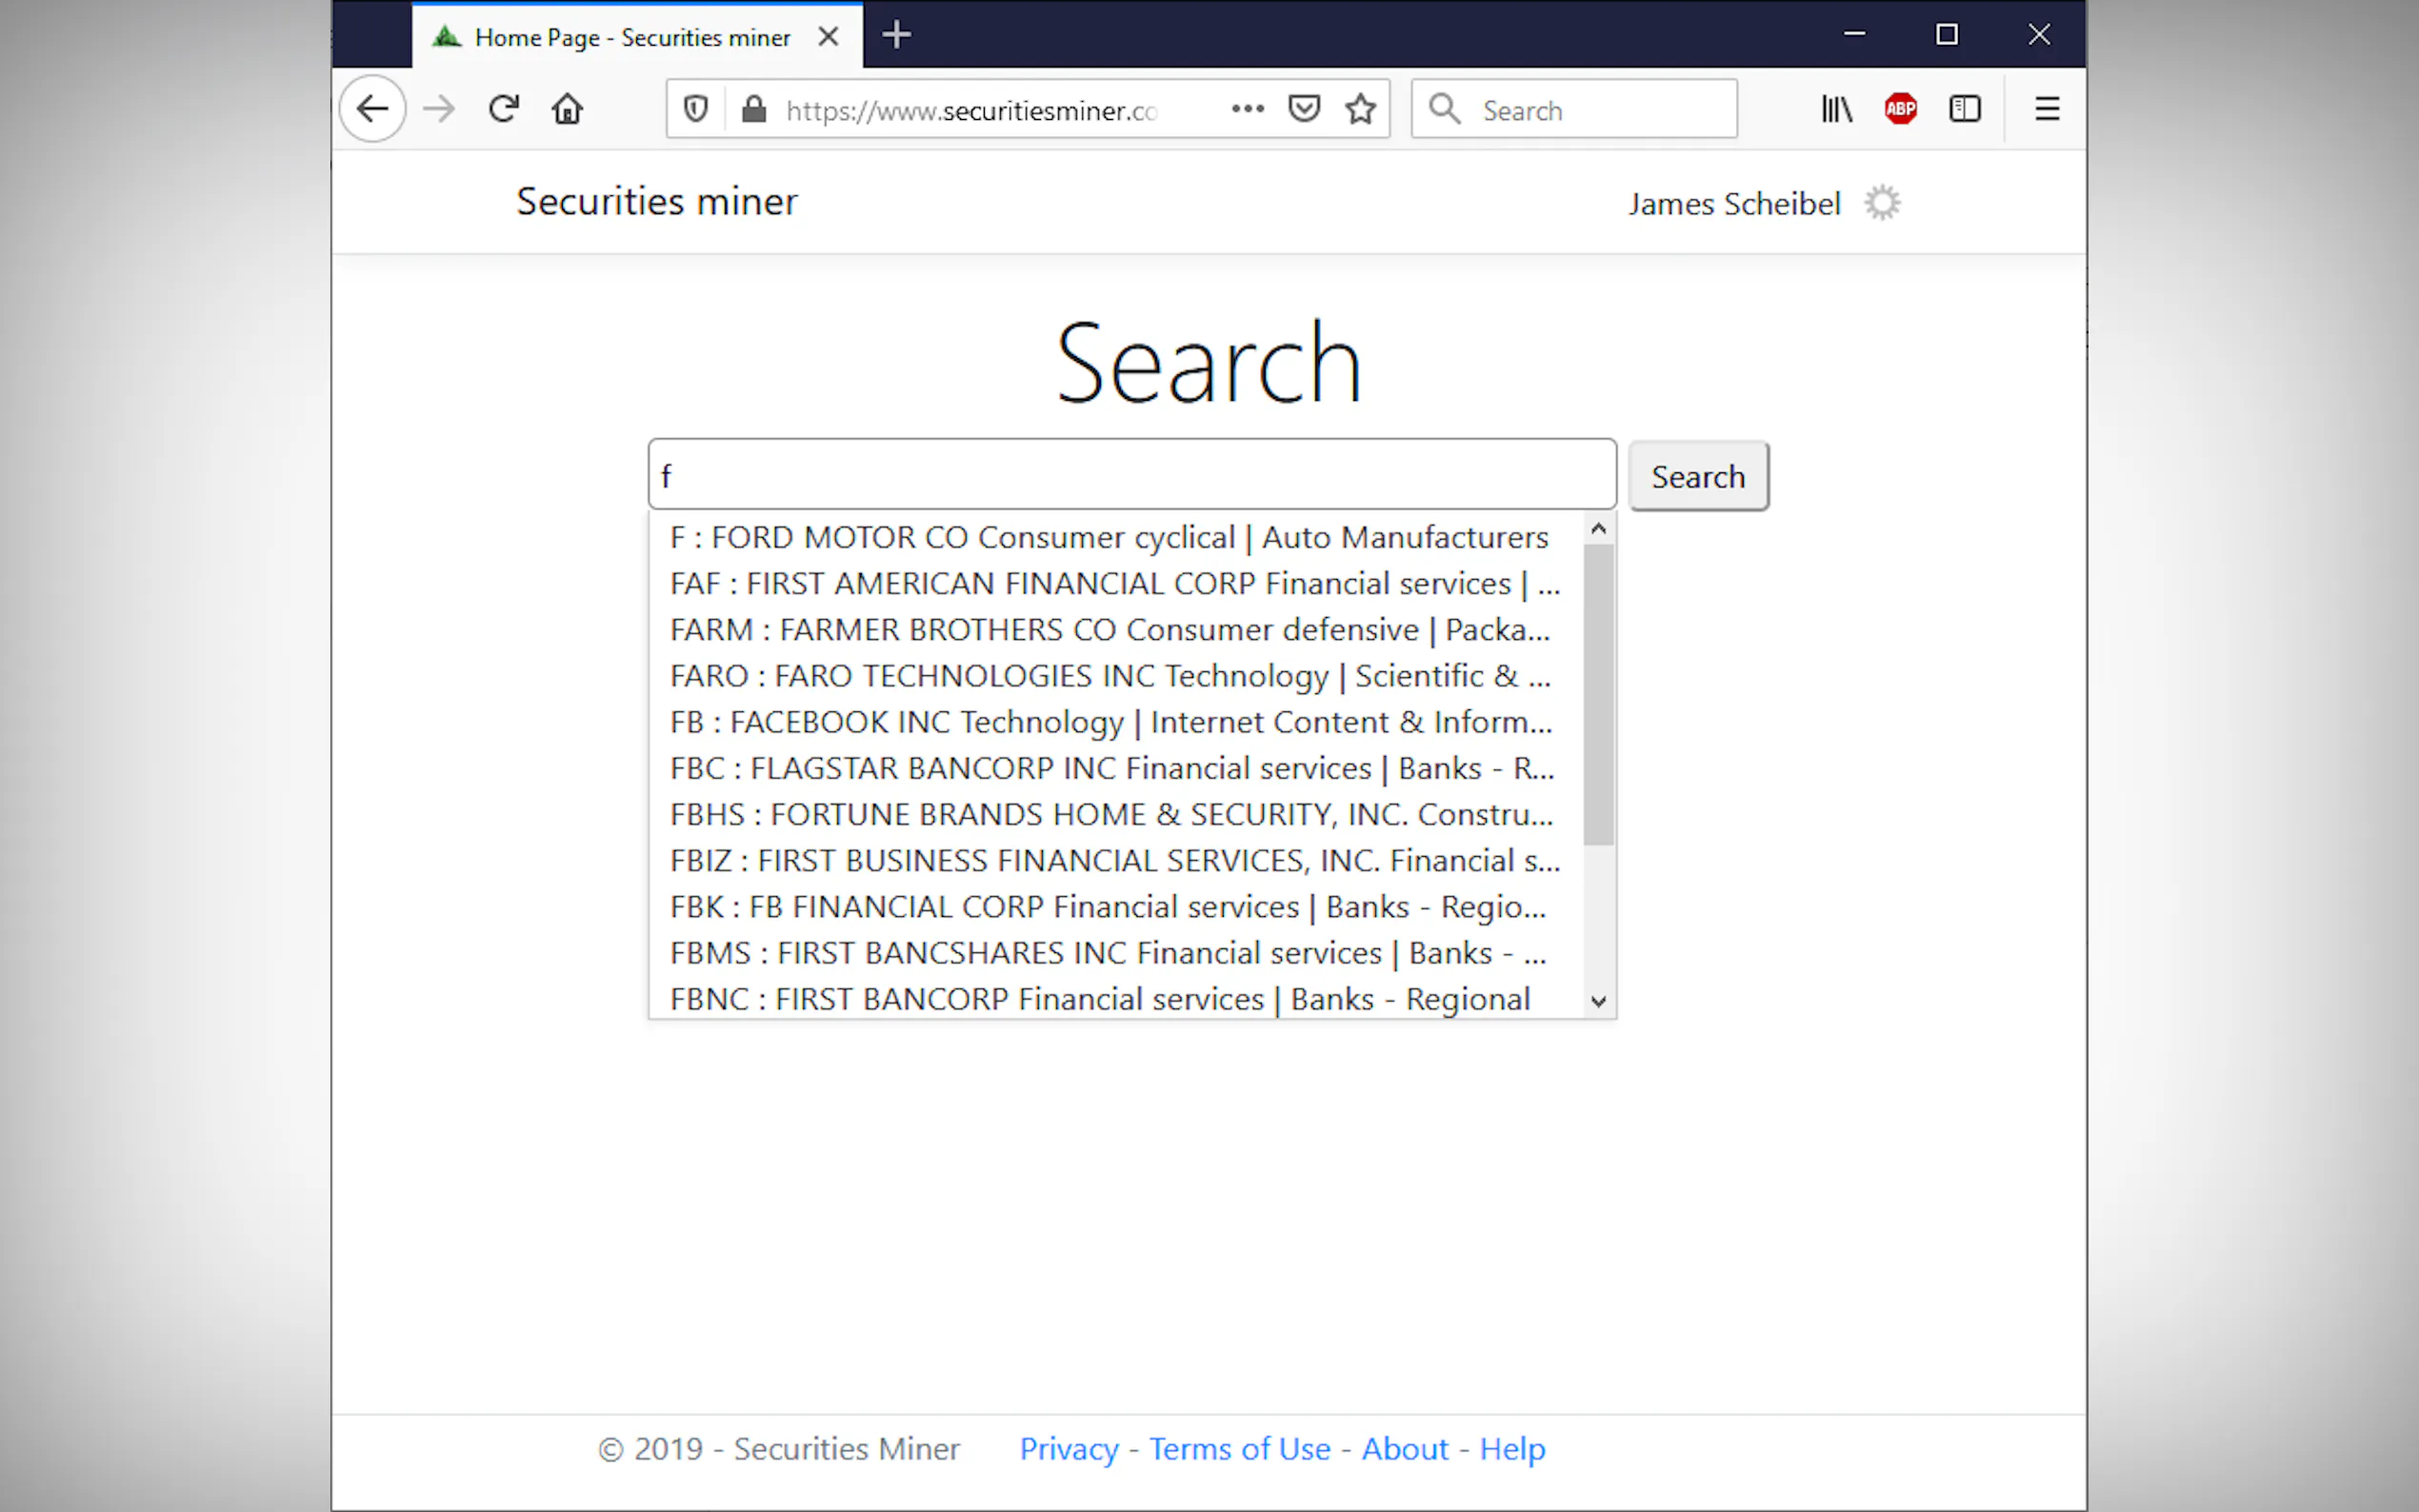Click into the securities search input field

coord(1131,476)
